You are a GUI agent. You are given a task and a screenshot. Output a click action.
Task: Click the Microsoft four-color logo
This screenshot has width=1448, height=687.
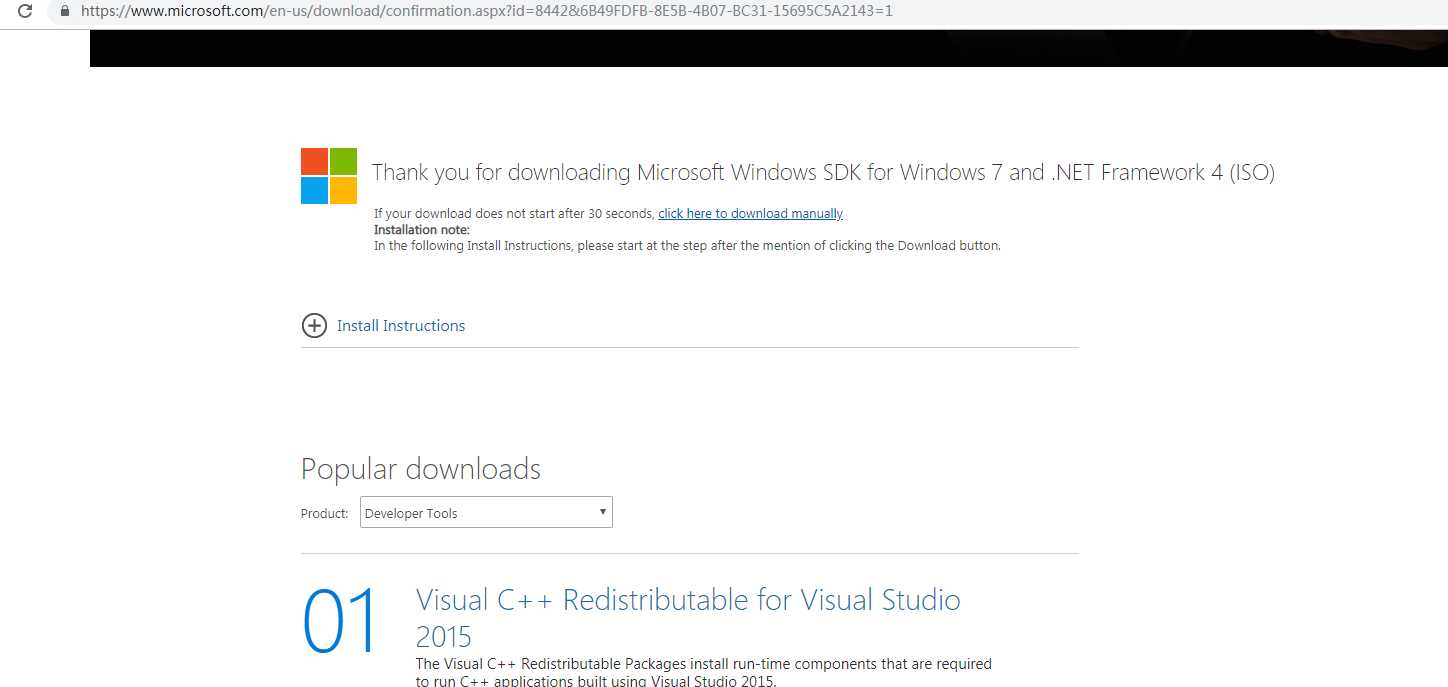(329, 176)
